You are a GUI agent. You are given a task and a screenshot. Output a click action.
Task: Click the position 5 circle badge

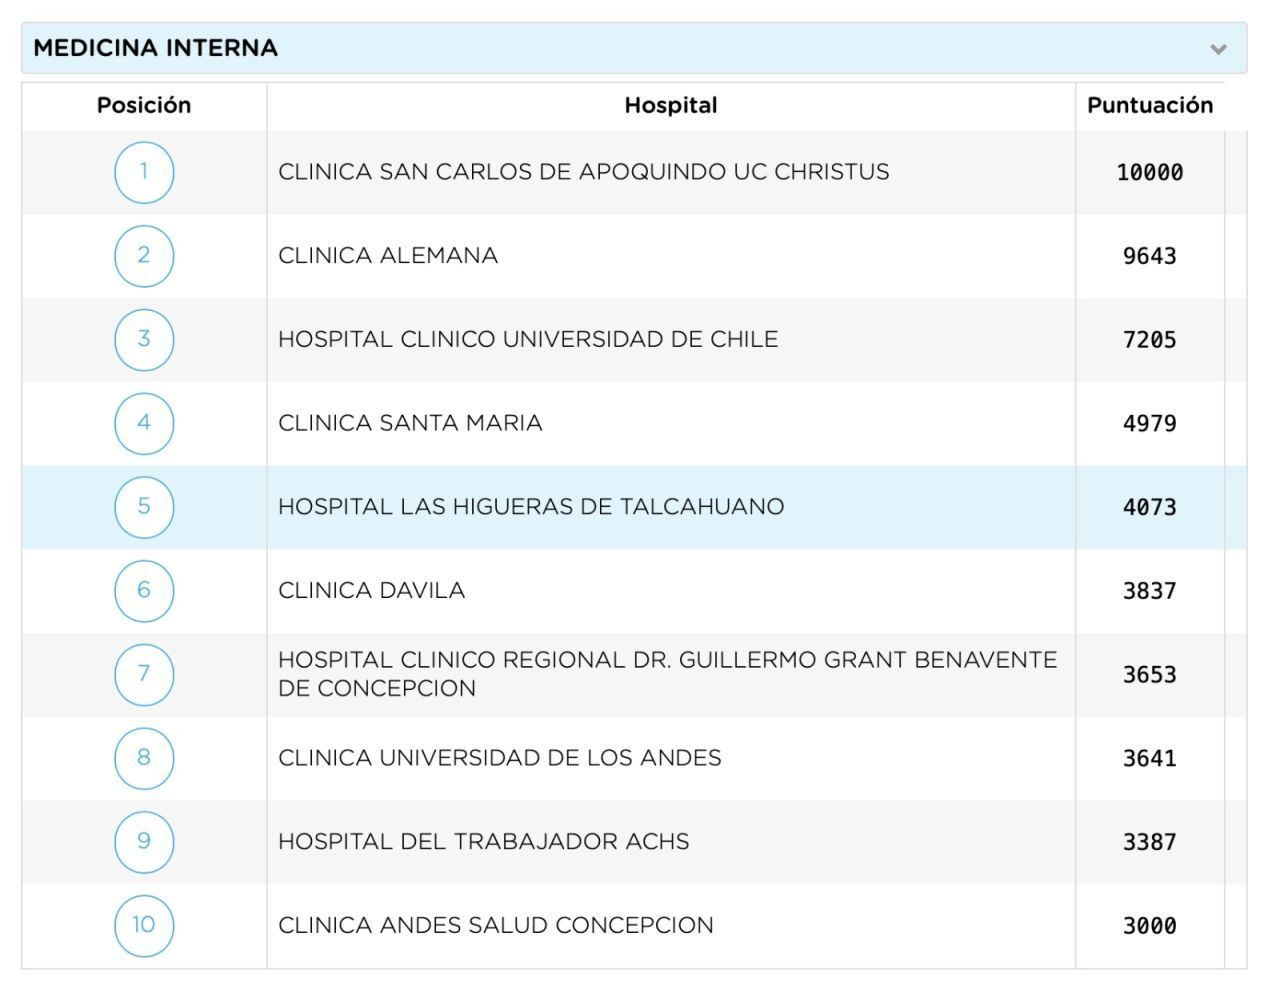pos(144,507)
